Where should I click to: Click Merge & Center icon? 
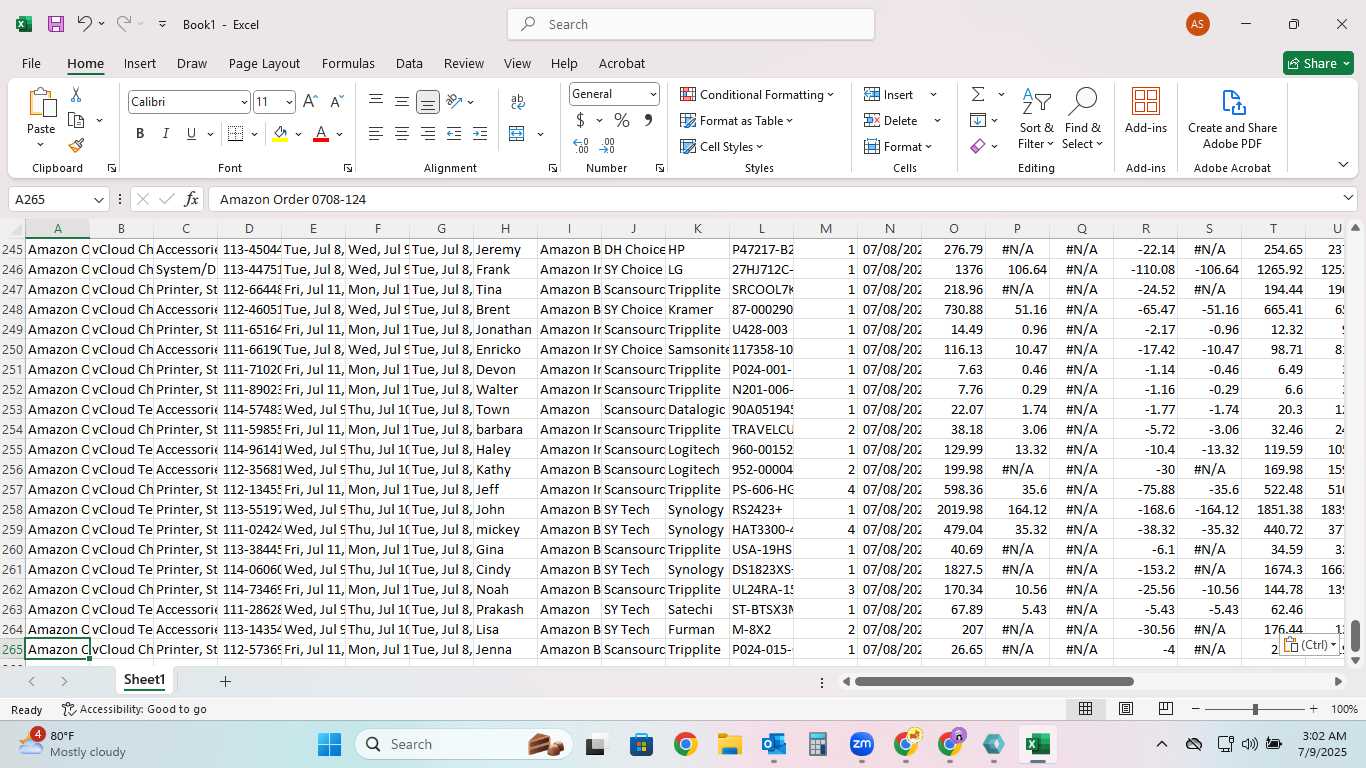(517, 134)
